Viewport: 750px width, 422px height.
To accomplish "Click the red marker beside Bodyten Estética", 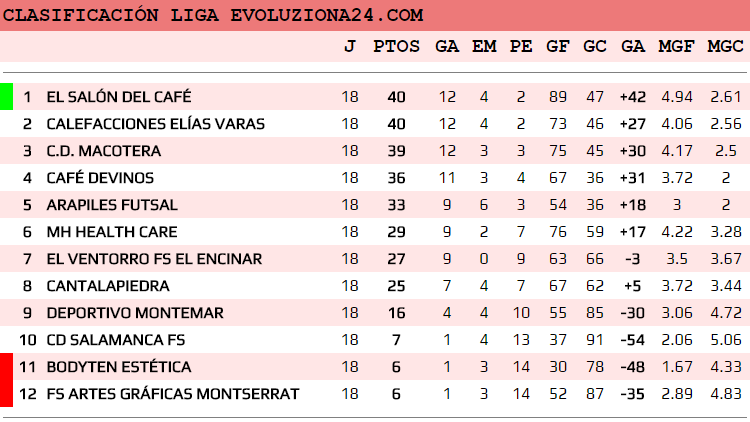I will (x=6, y=367).
